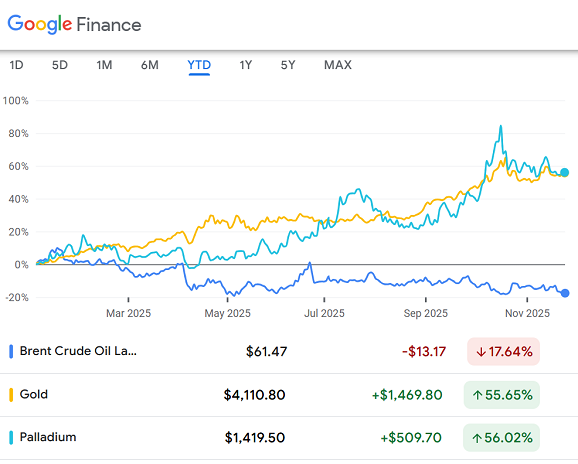Click the up arrow in Palladium's badge
The height and width of the screenshot is (464, 578).
477,438
